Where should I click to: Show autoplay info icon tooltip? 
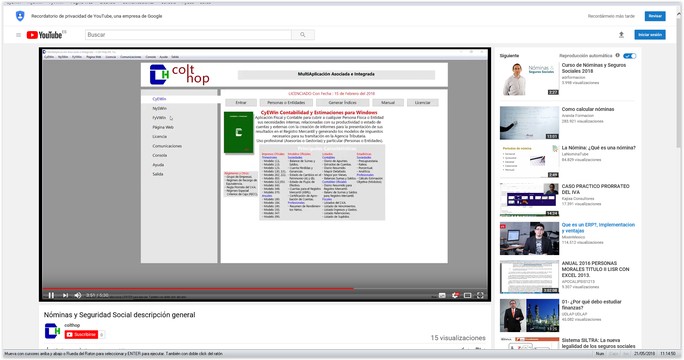pos(617,55)
